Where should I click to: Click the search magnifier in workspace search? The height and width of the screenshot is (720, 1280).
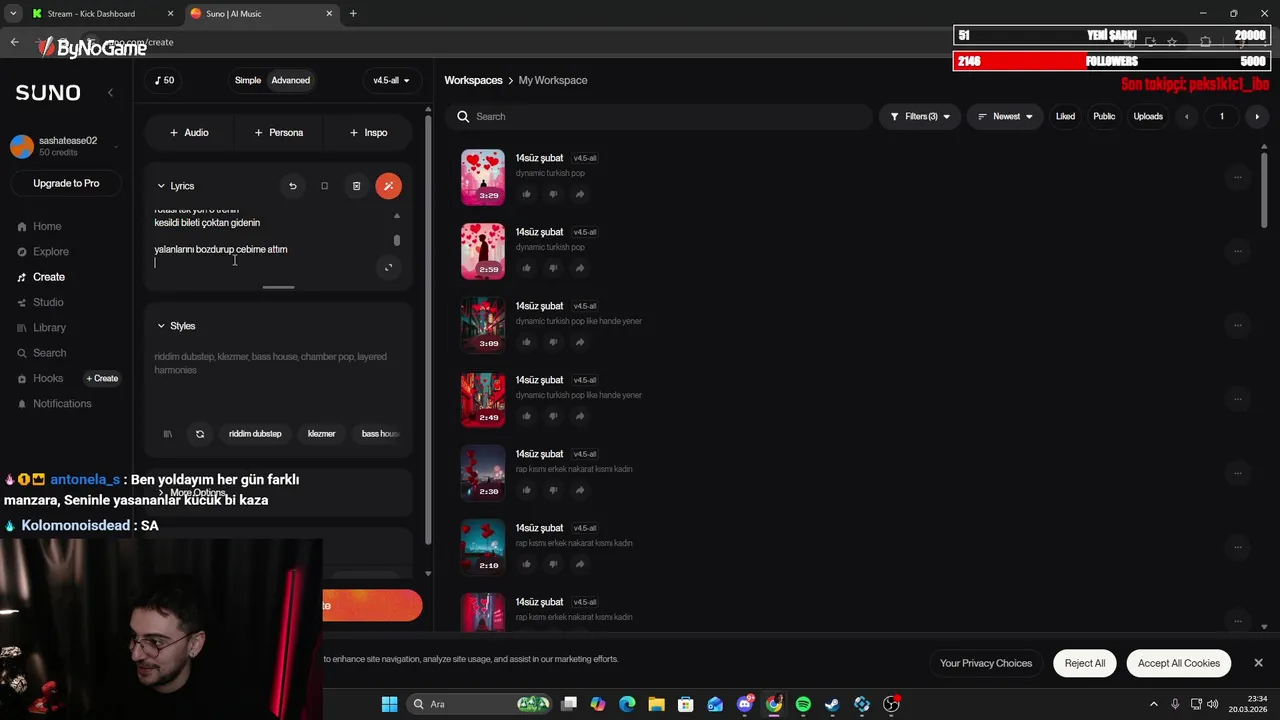pyautogui.click(x=463, y=117)
